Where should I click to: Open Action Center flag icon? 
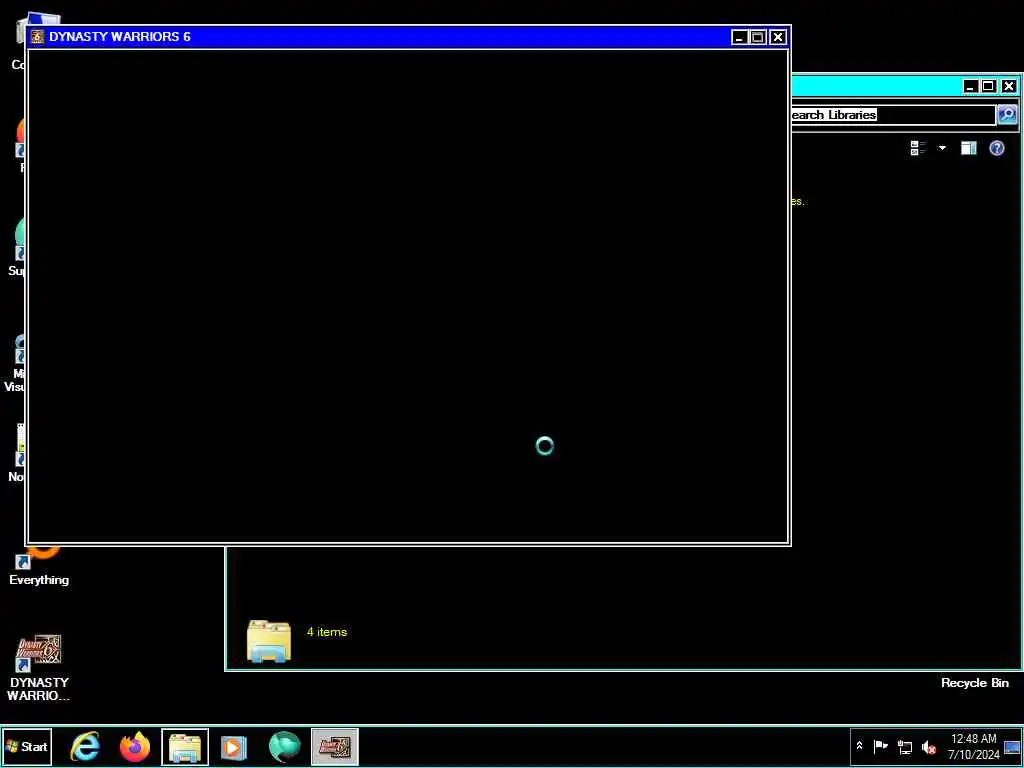click(x=880, y=746)
